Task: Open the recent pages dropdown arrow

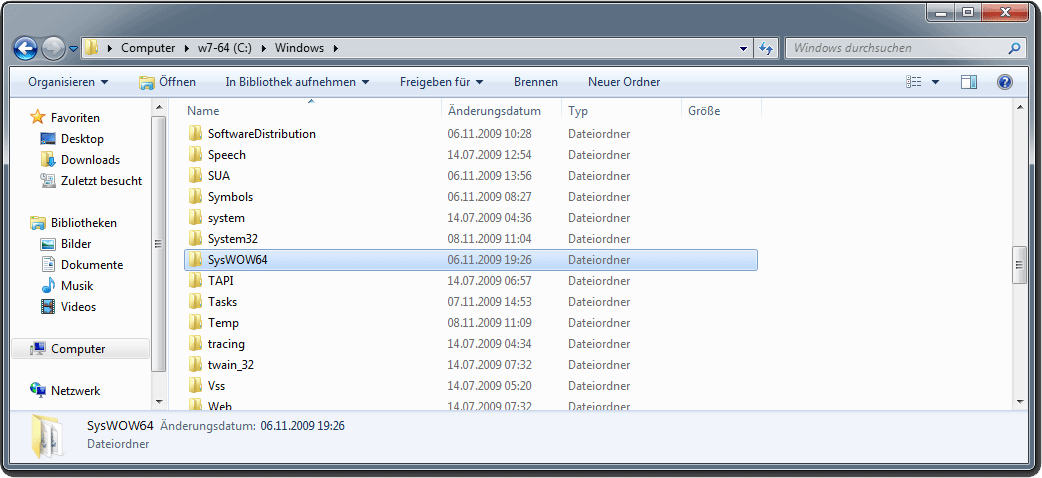Action: (x=73, y=49)
